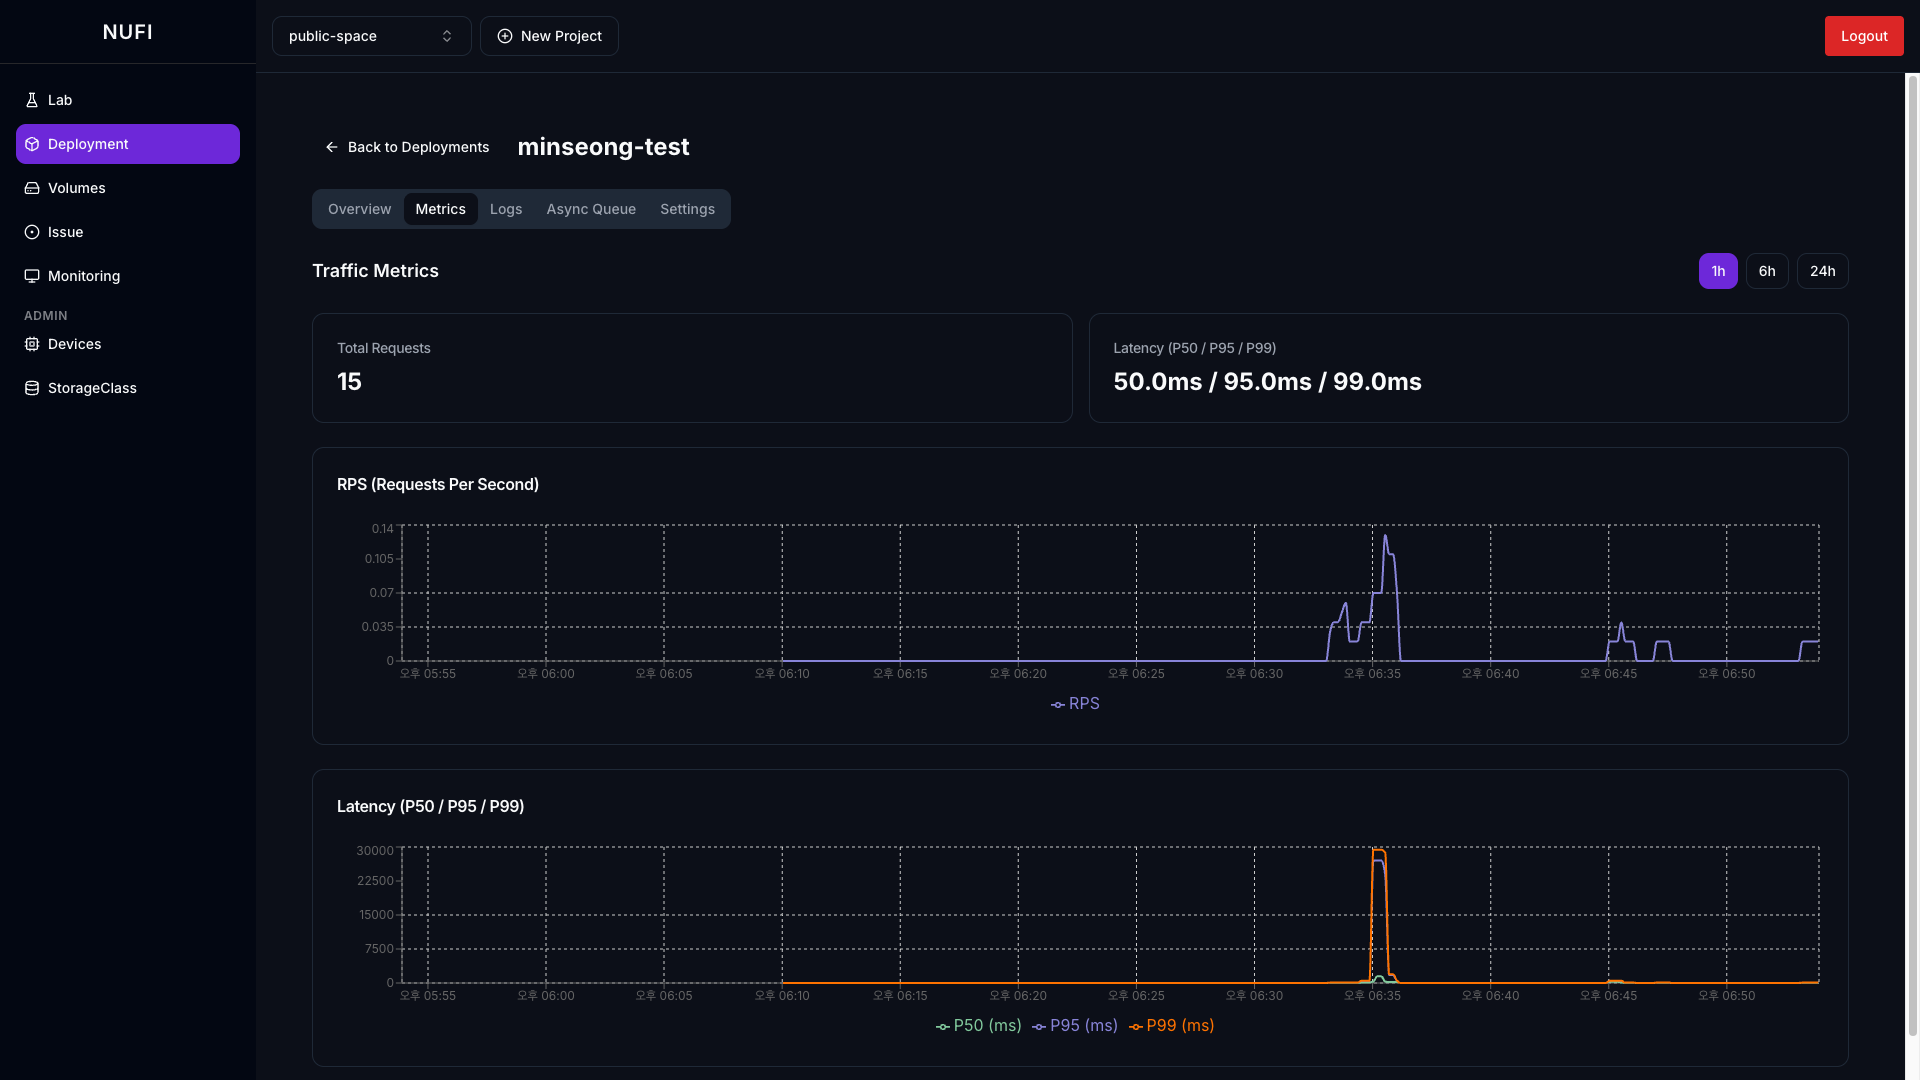Viewport: 1920px width, 1080px height.
Task: Select the Lab flask icon in sidebar
Action: [x=31, y=100]
